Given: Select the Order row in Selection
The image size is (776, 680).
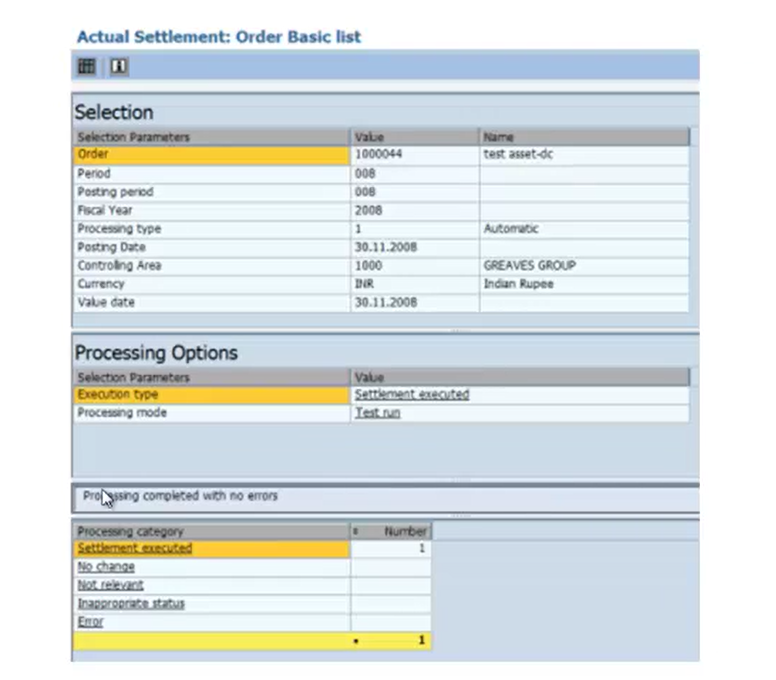Looking at the screenshot, I should pos(212,155).
